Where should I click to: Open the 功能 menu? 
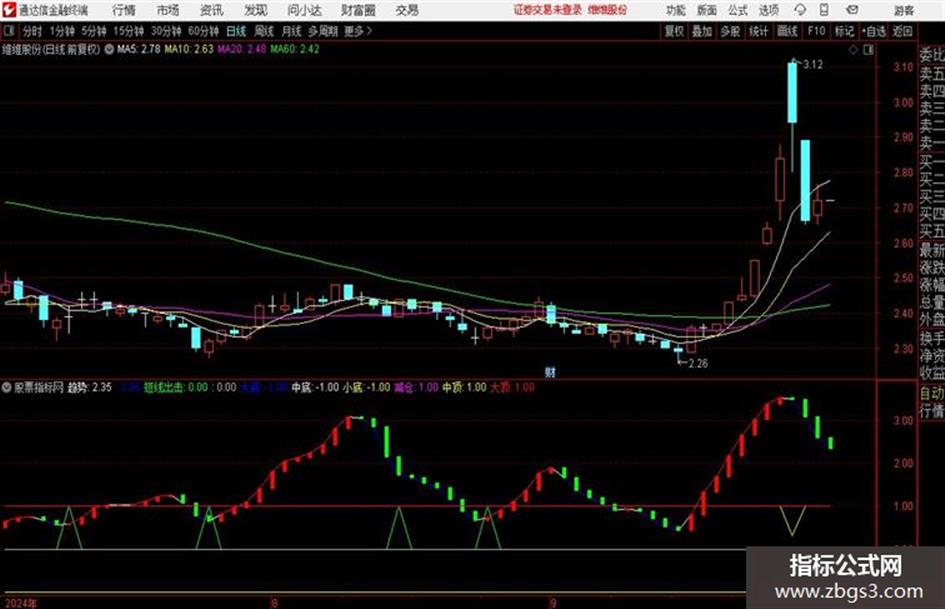[x=676, y=10]
